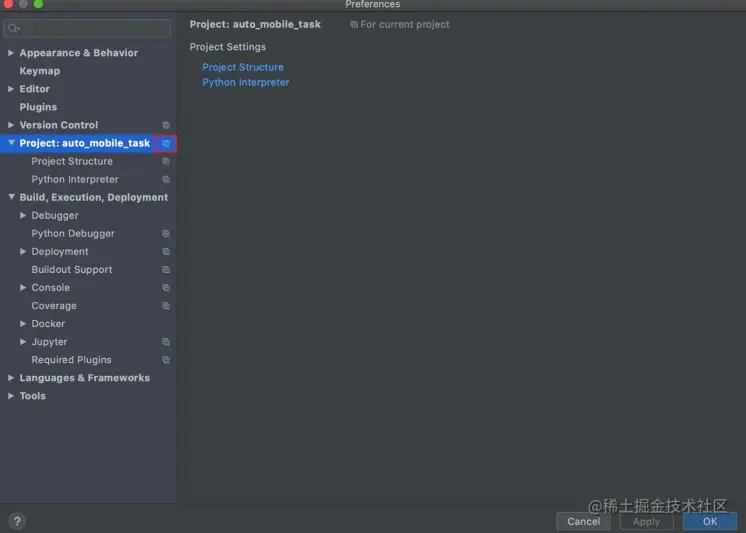Open help with the question mark button
The height and width of the screenshot is (533, 746).
[x=17, y=521]
